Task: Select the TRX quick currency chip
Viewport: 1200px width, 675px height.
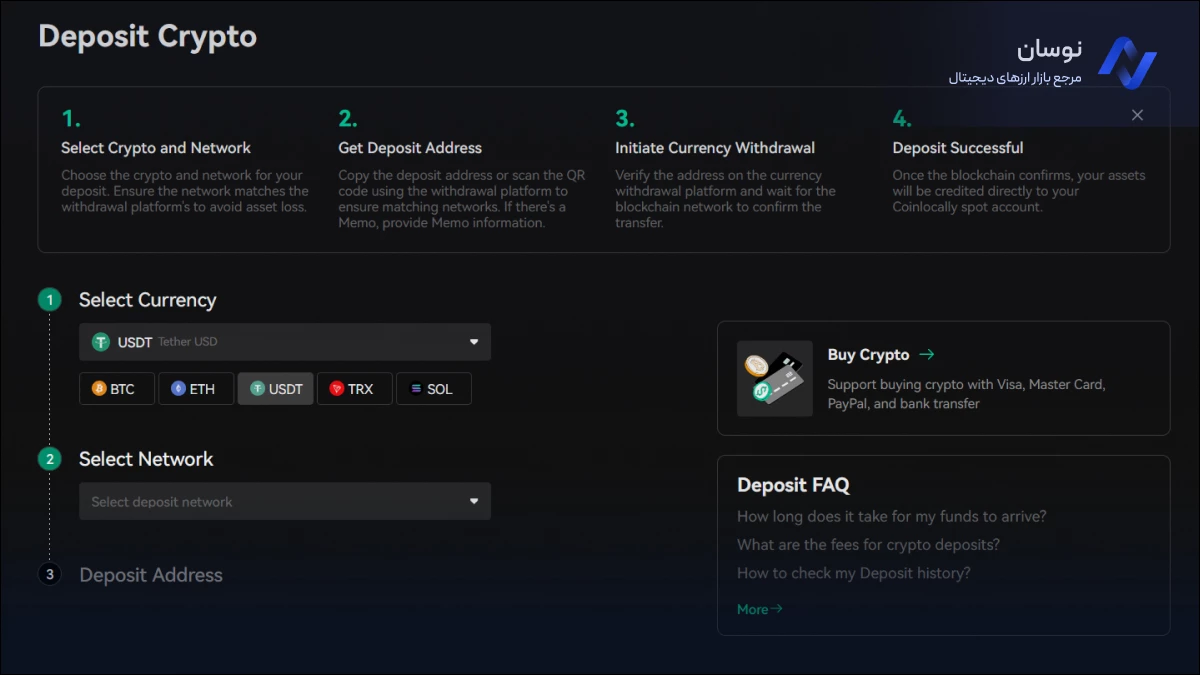Action: (355, 389)
